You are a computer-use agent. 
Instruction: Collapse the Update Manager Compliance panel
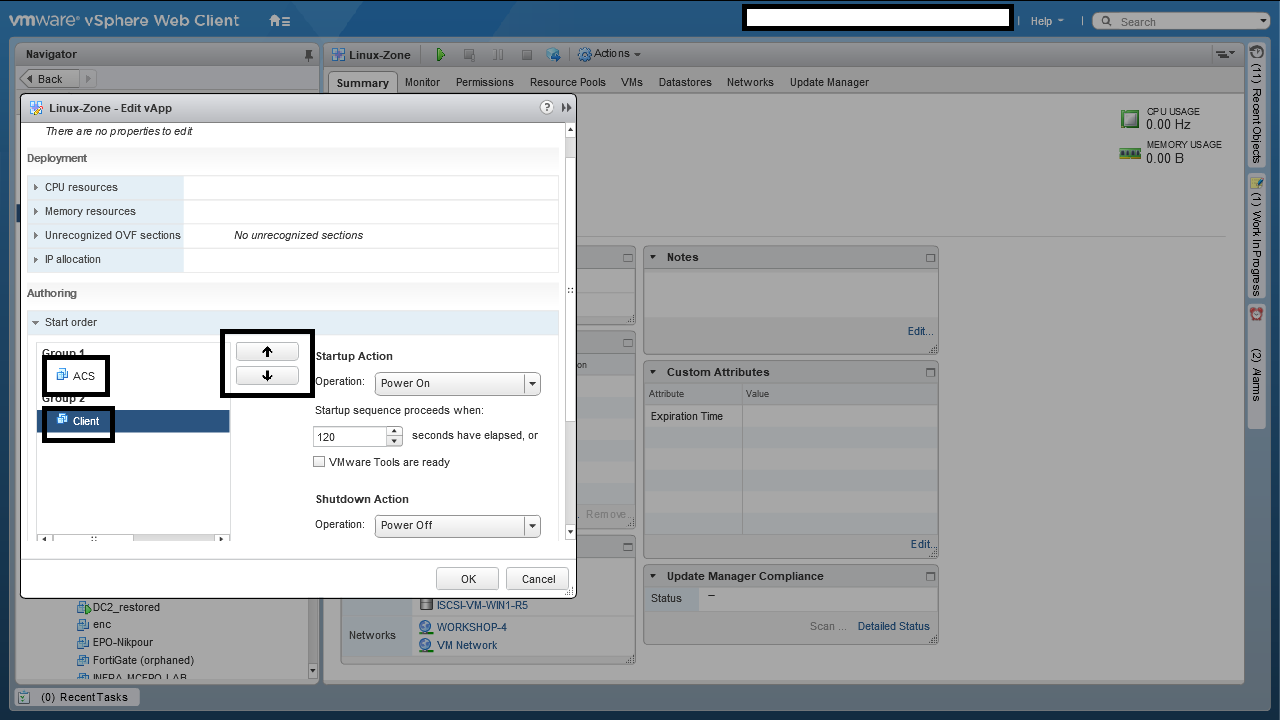tap(653, 576)
